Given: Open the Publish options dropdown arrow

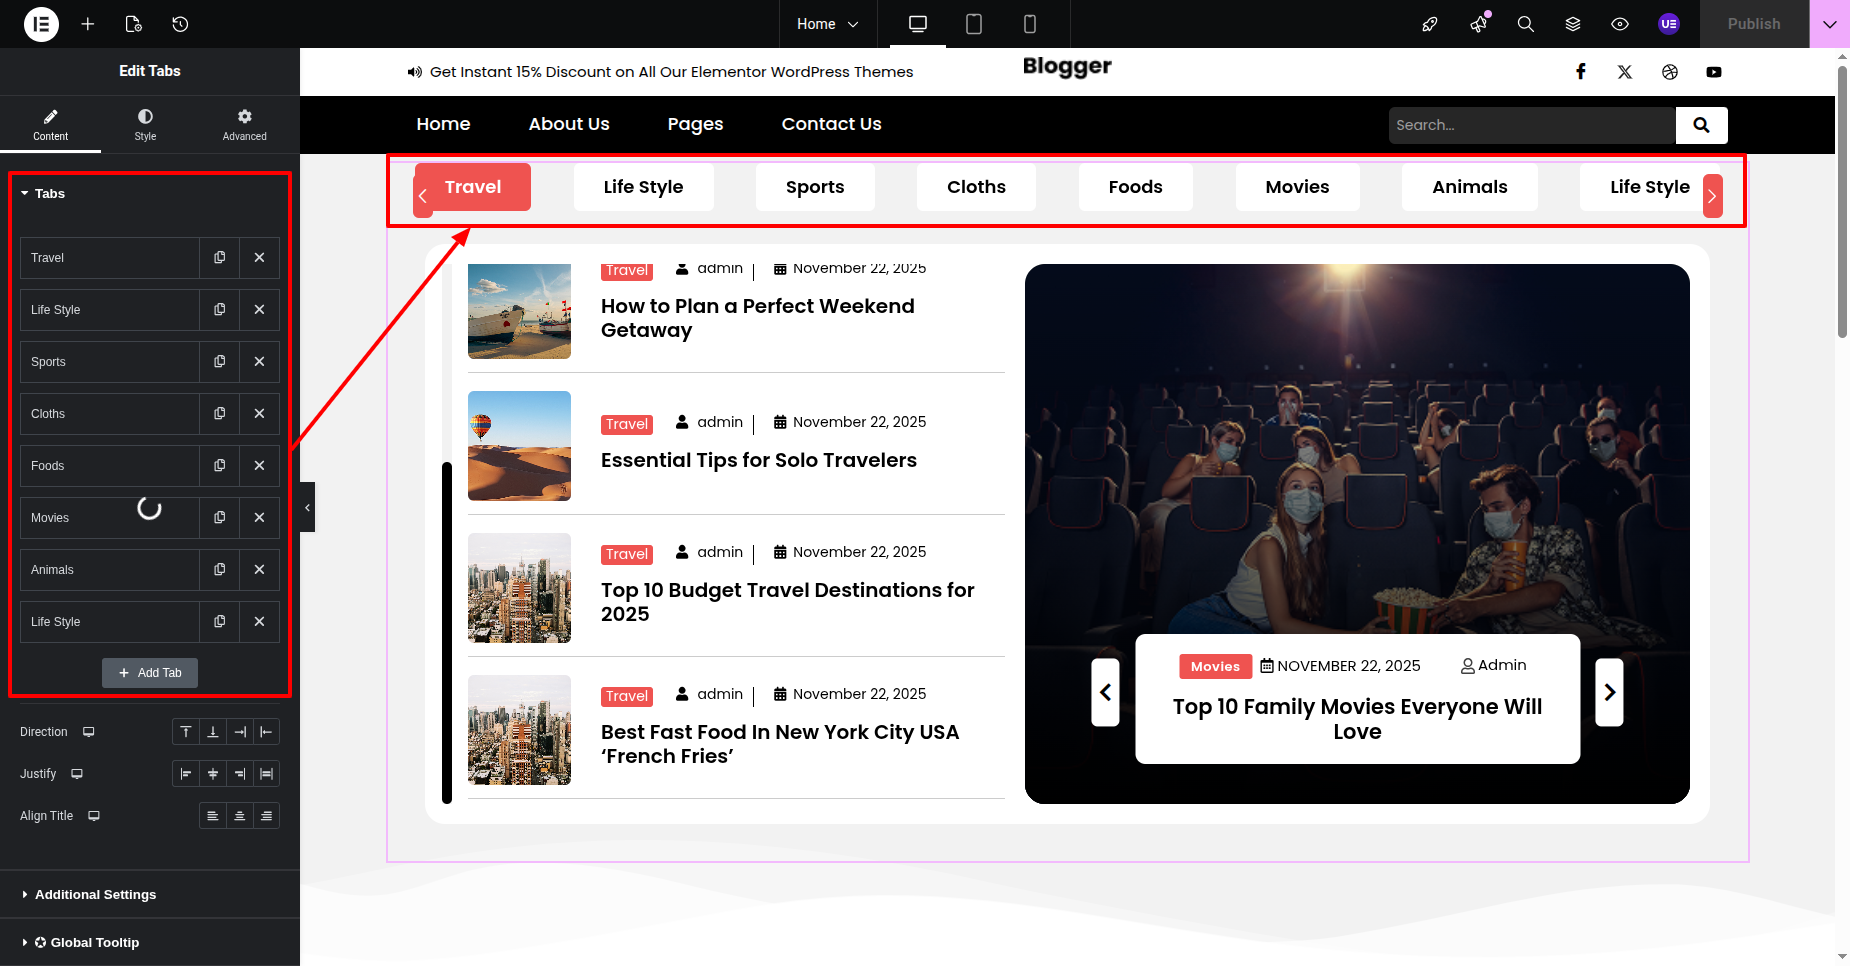Looking at the screenshot, I should point(1829,24).
